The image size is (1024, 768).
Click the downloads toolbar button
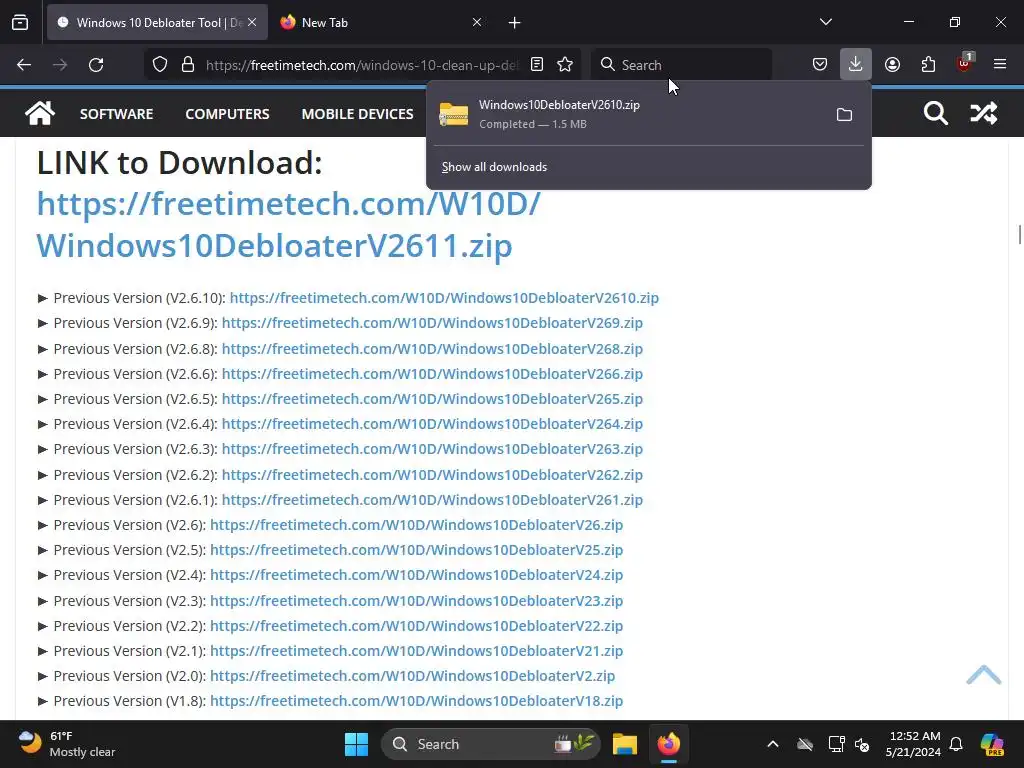tap(856, 65)
